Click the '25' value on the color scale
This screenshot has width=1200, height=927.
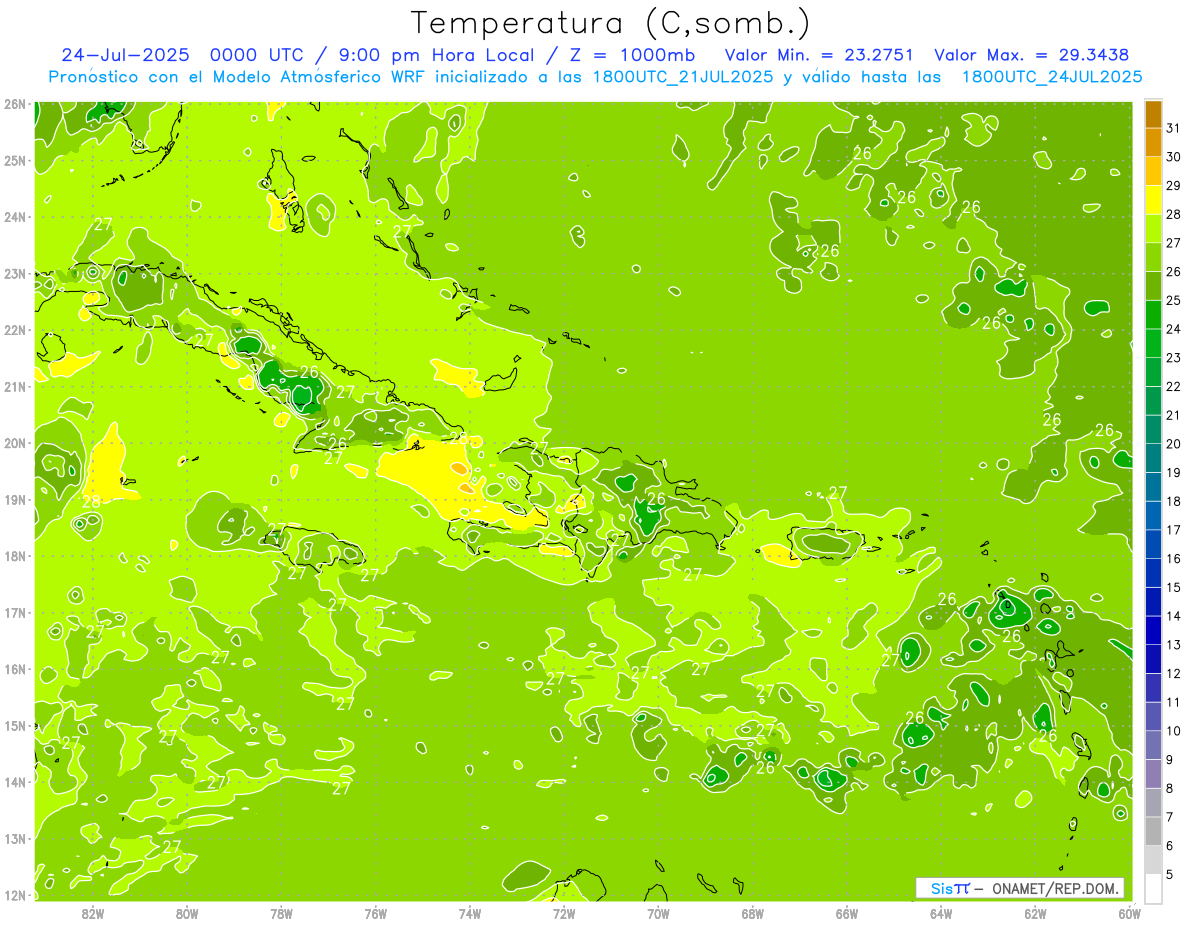point(1174,300)
